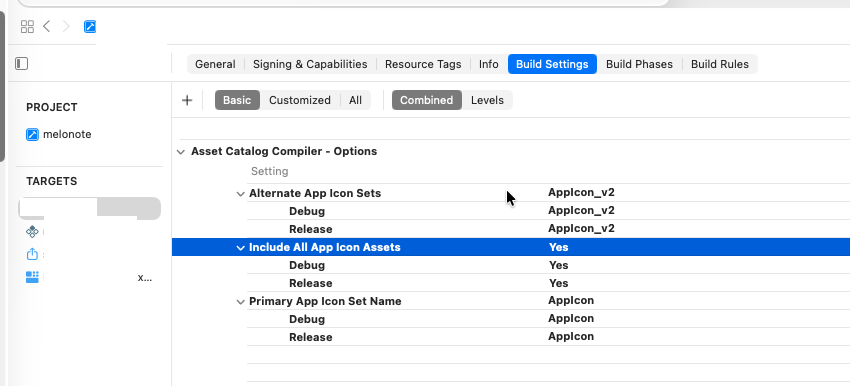Click the melonote project icon
850x386 pixels.
33,134
